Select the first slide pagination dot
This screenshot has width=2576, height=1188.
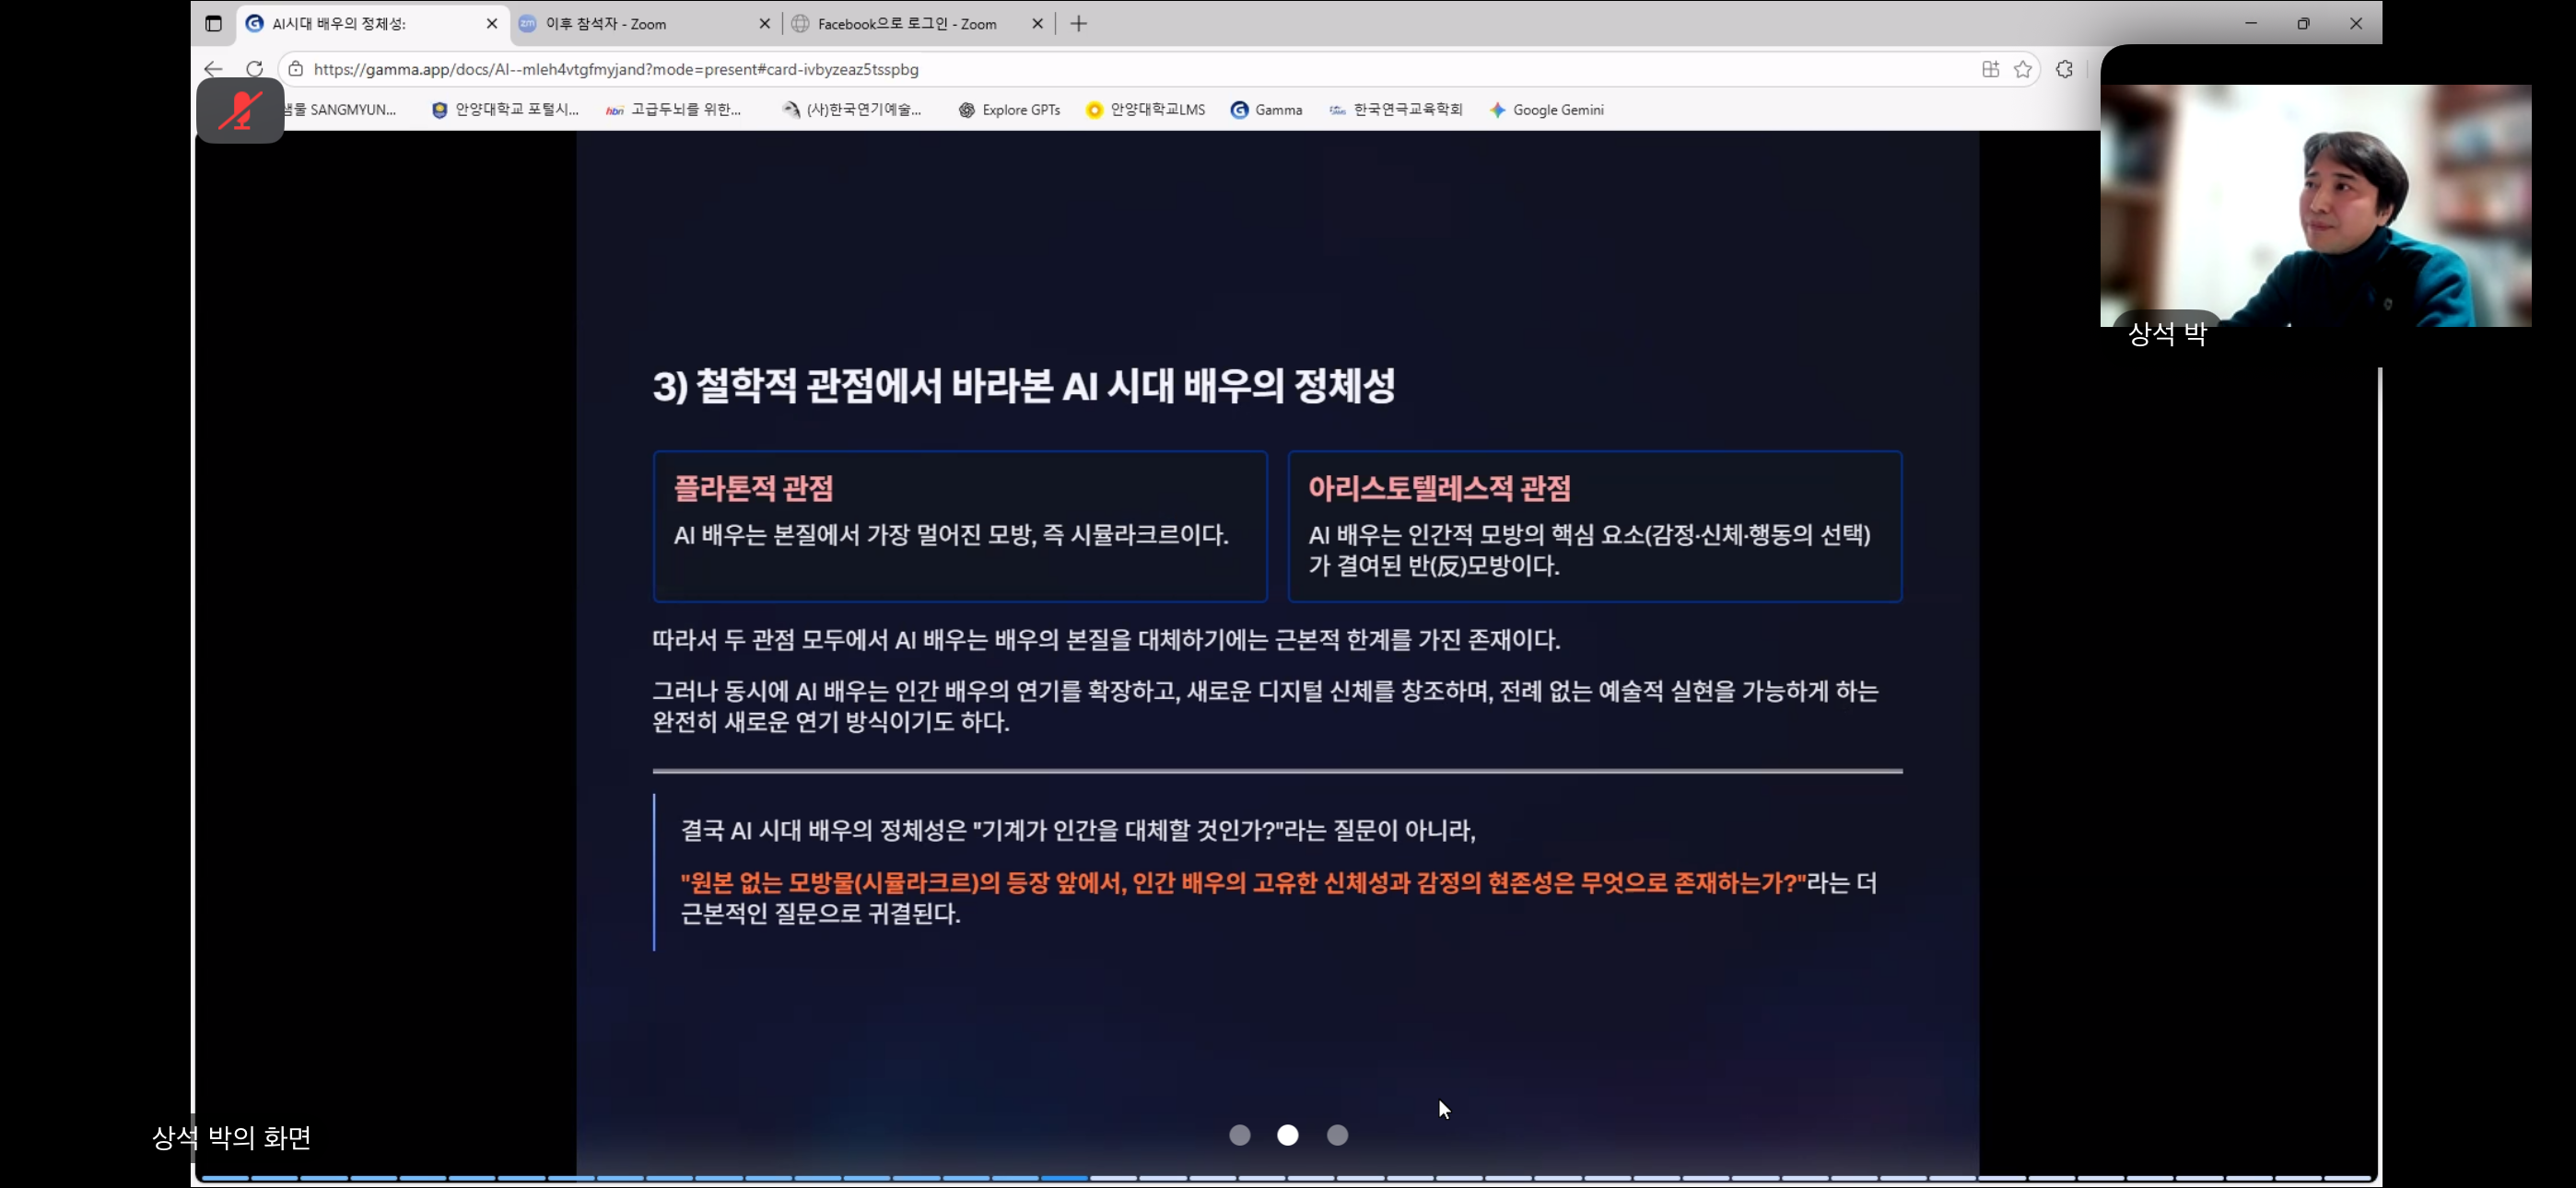(1239, 1135)
